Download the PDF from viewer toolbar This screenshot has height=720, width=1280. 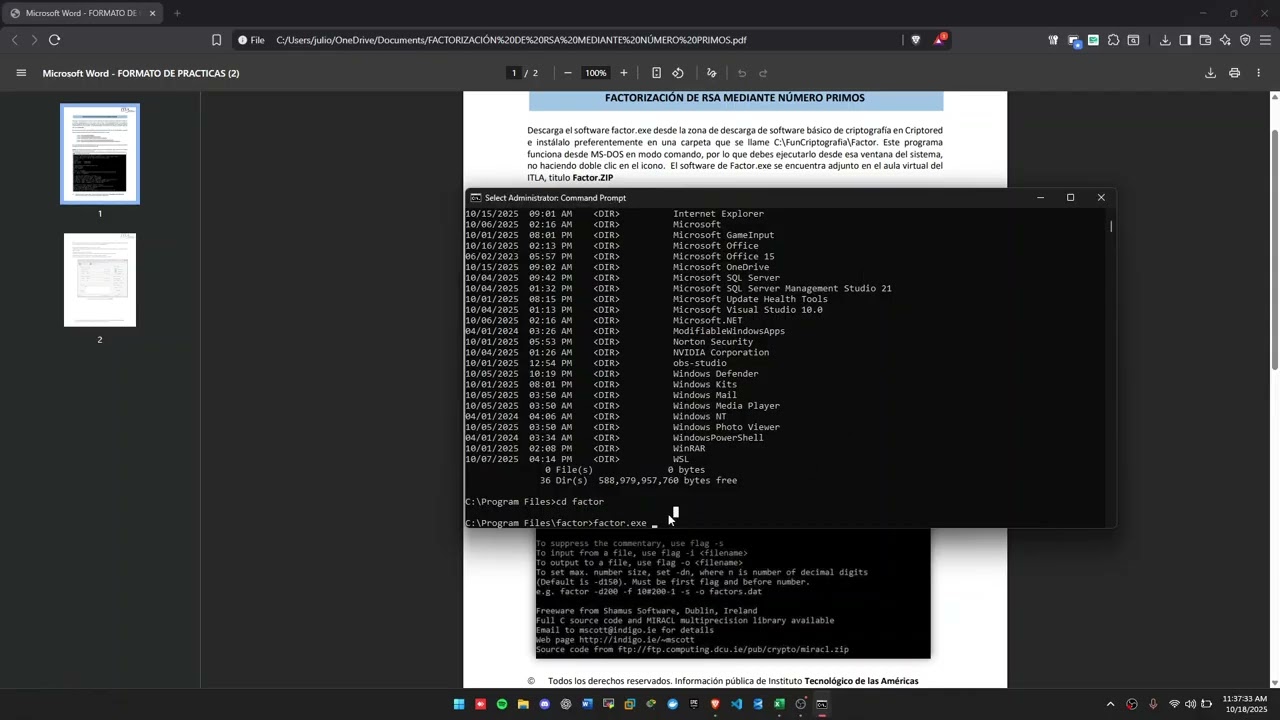[1210, 73]
